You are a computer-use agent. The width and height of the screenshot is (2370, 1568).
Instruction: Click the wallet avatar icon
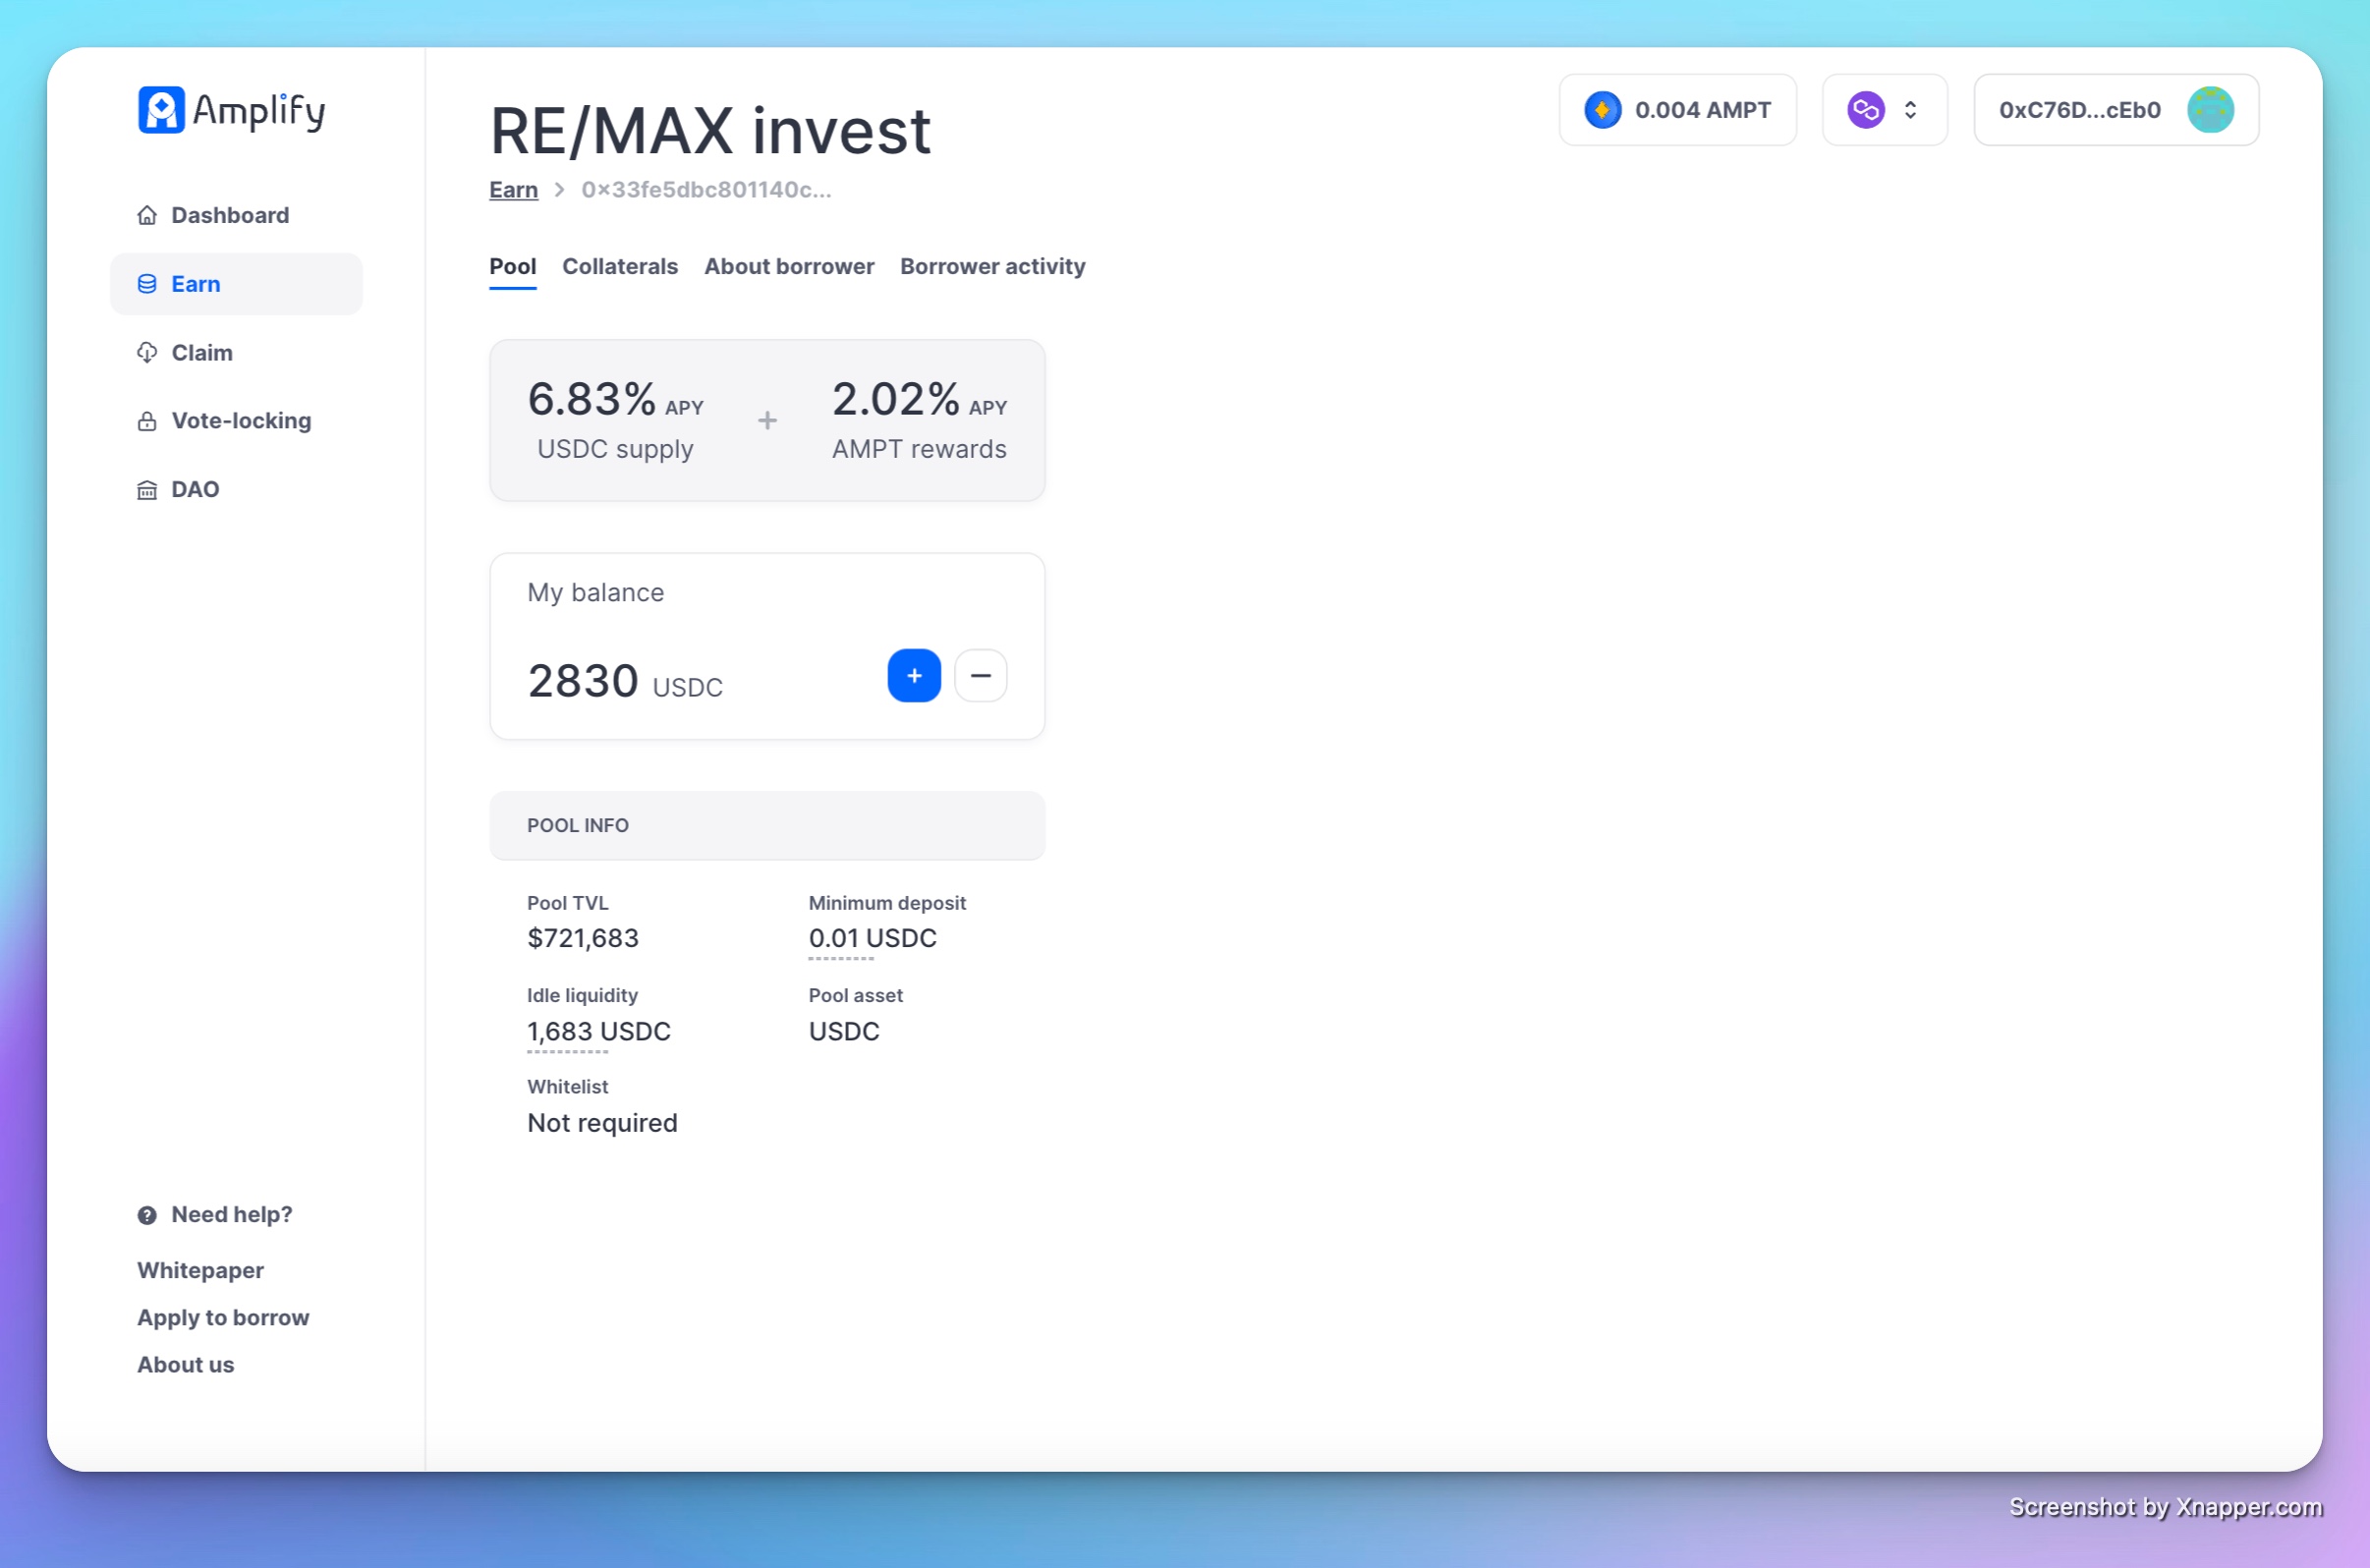[2210, 110]
